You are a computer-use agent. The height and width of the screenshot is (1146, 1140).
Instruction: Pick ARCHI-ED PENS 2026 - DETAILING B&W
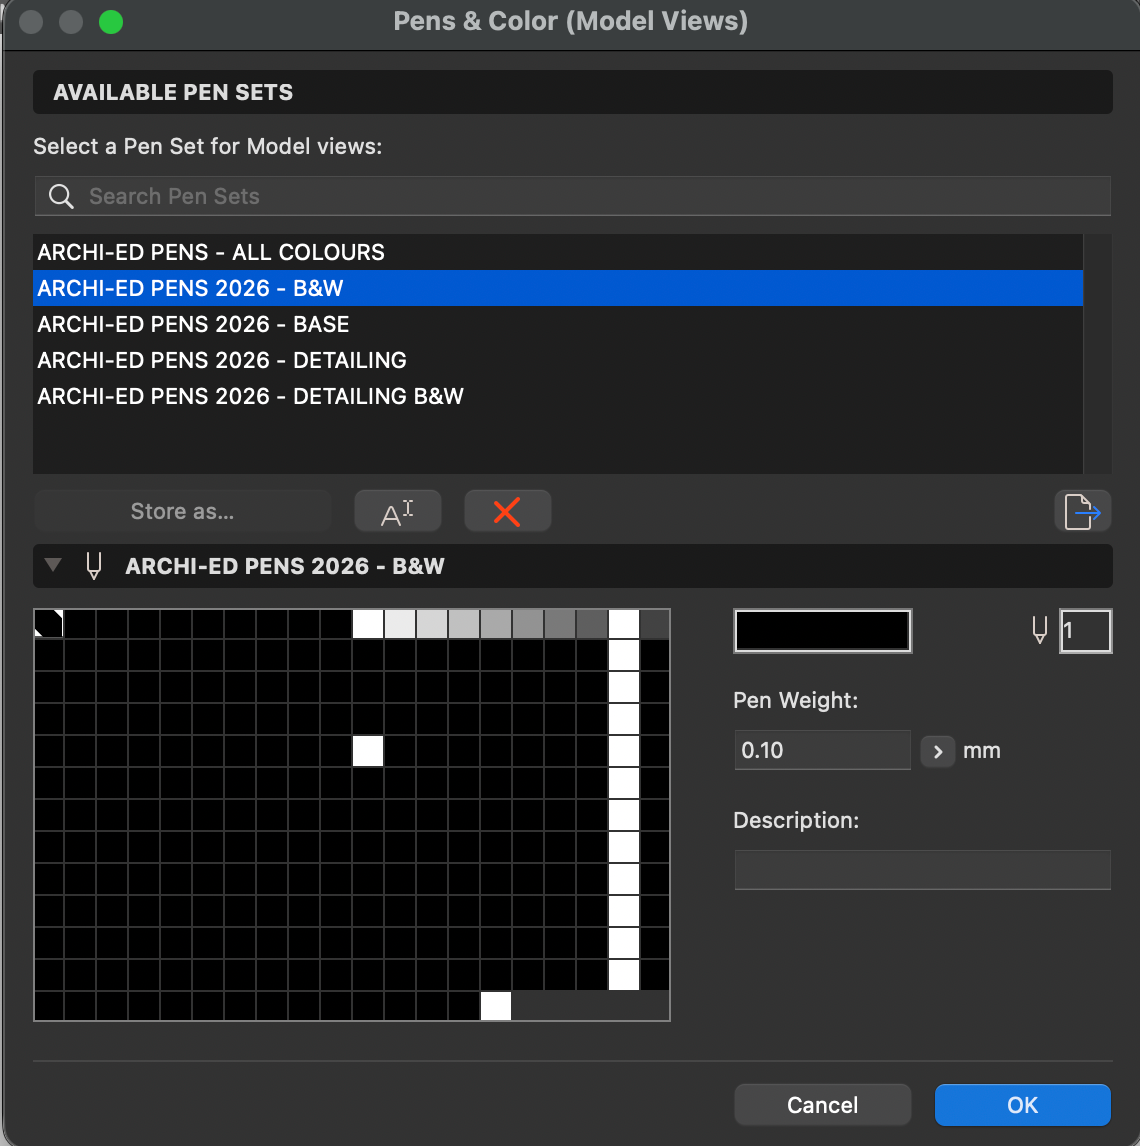click(x=250, y=396)
